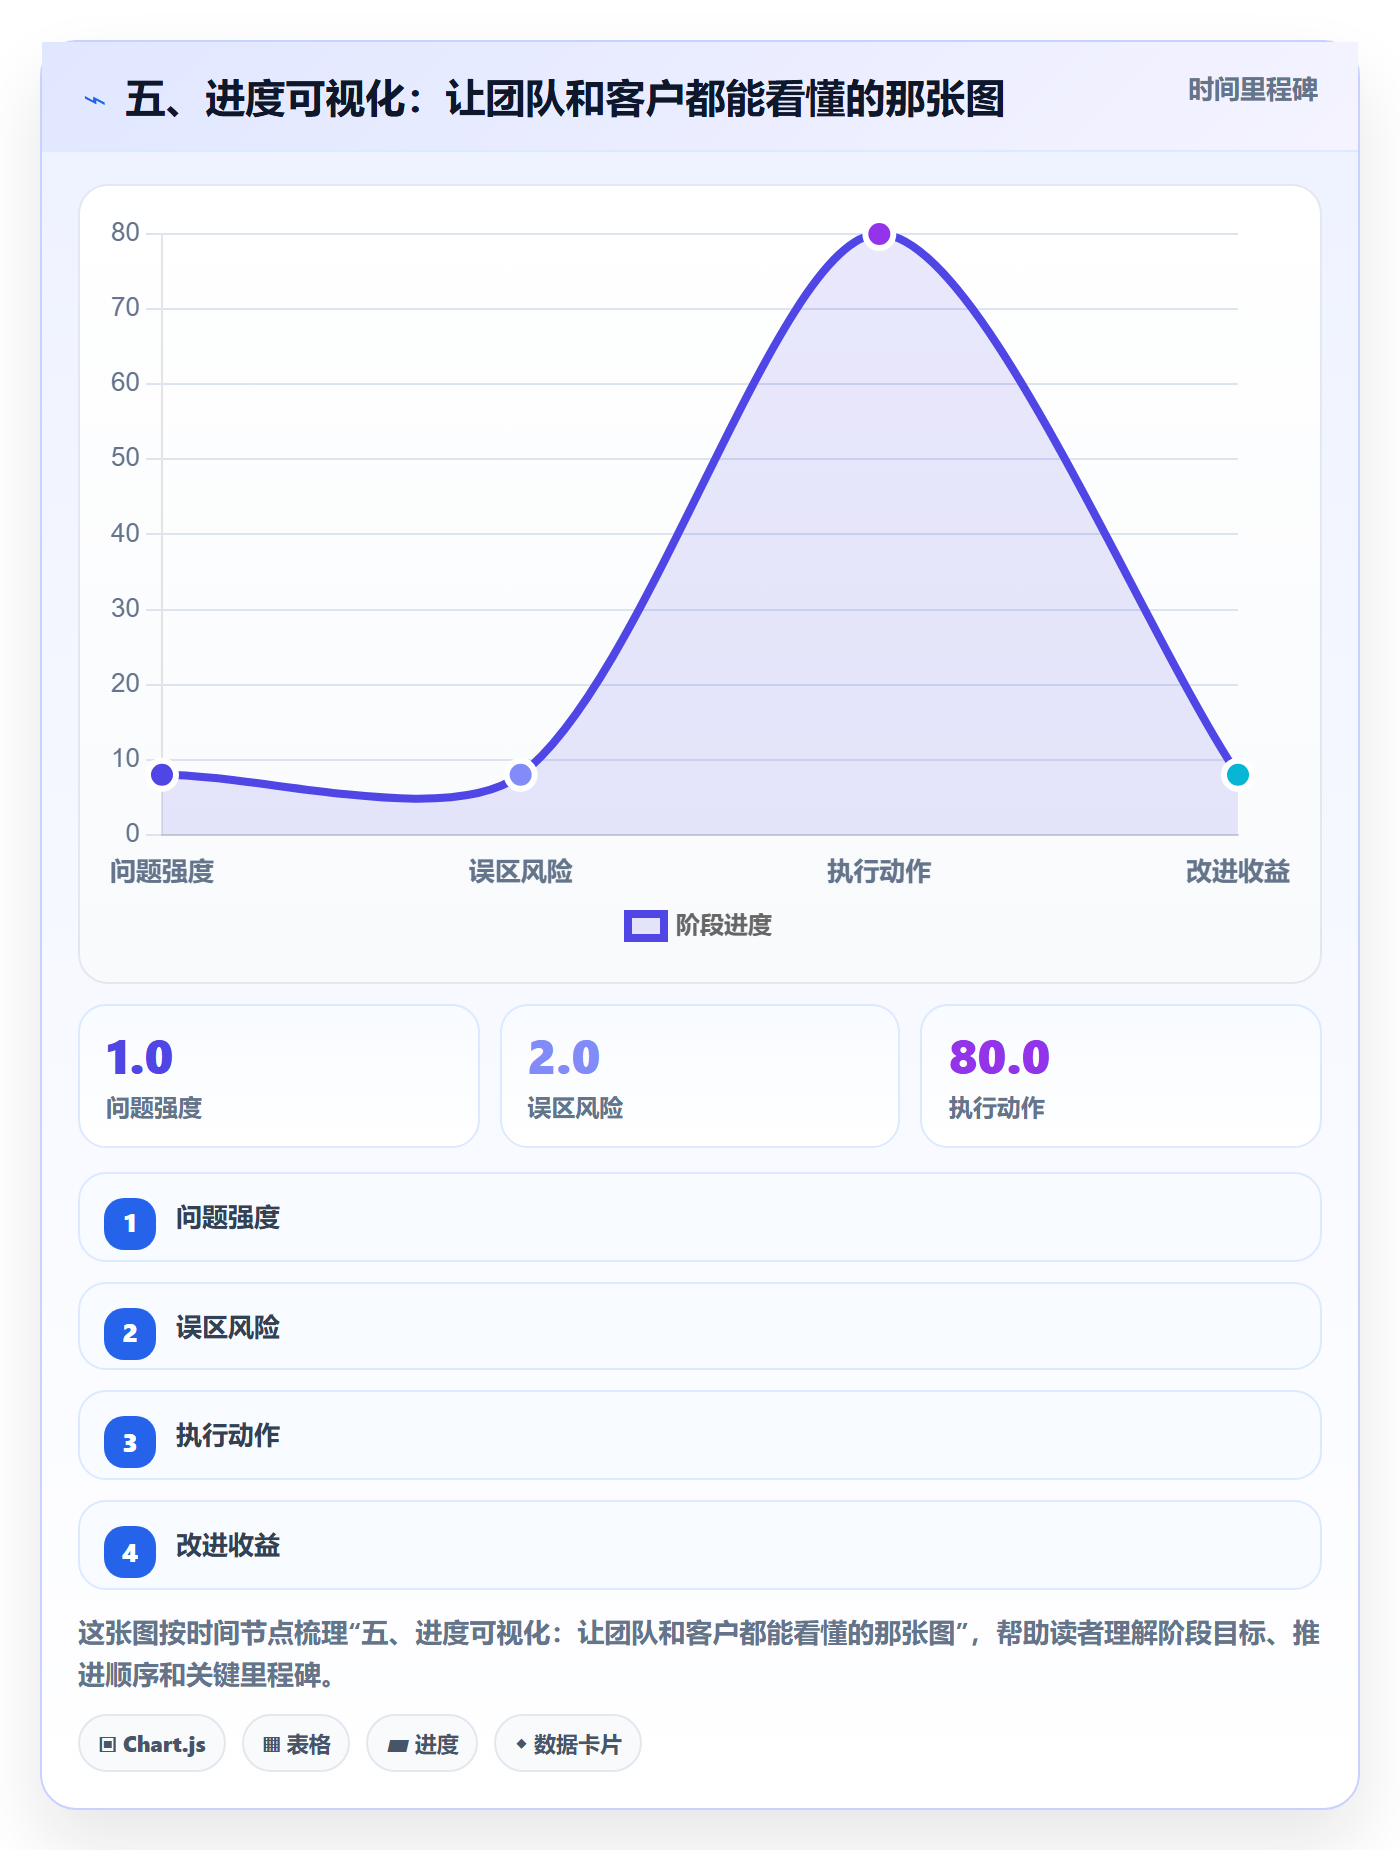Click the y-axis tick label 50
Image resolution: width=1400 pixels, height=1850 pixels.
[x=125, y=458]
